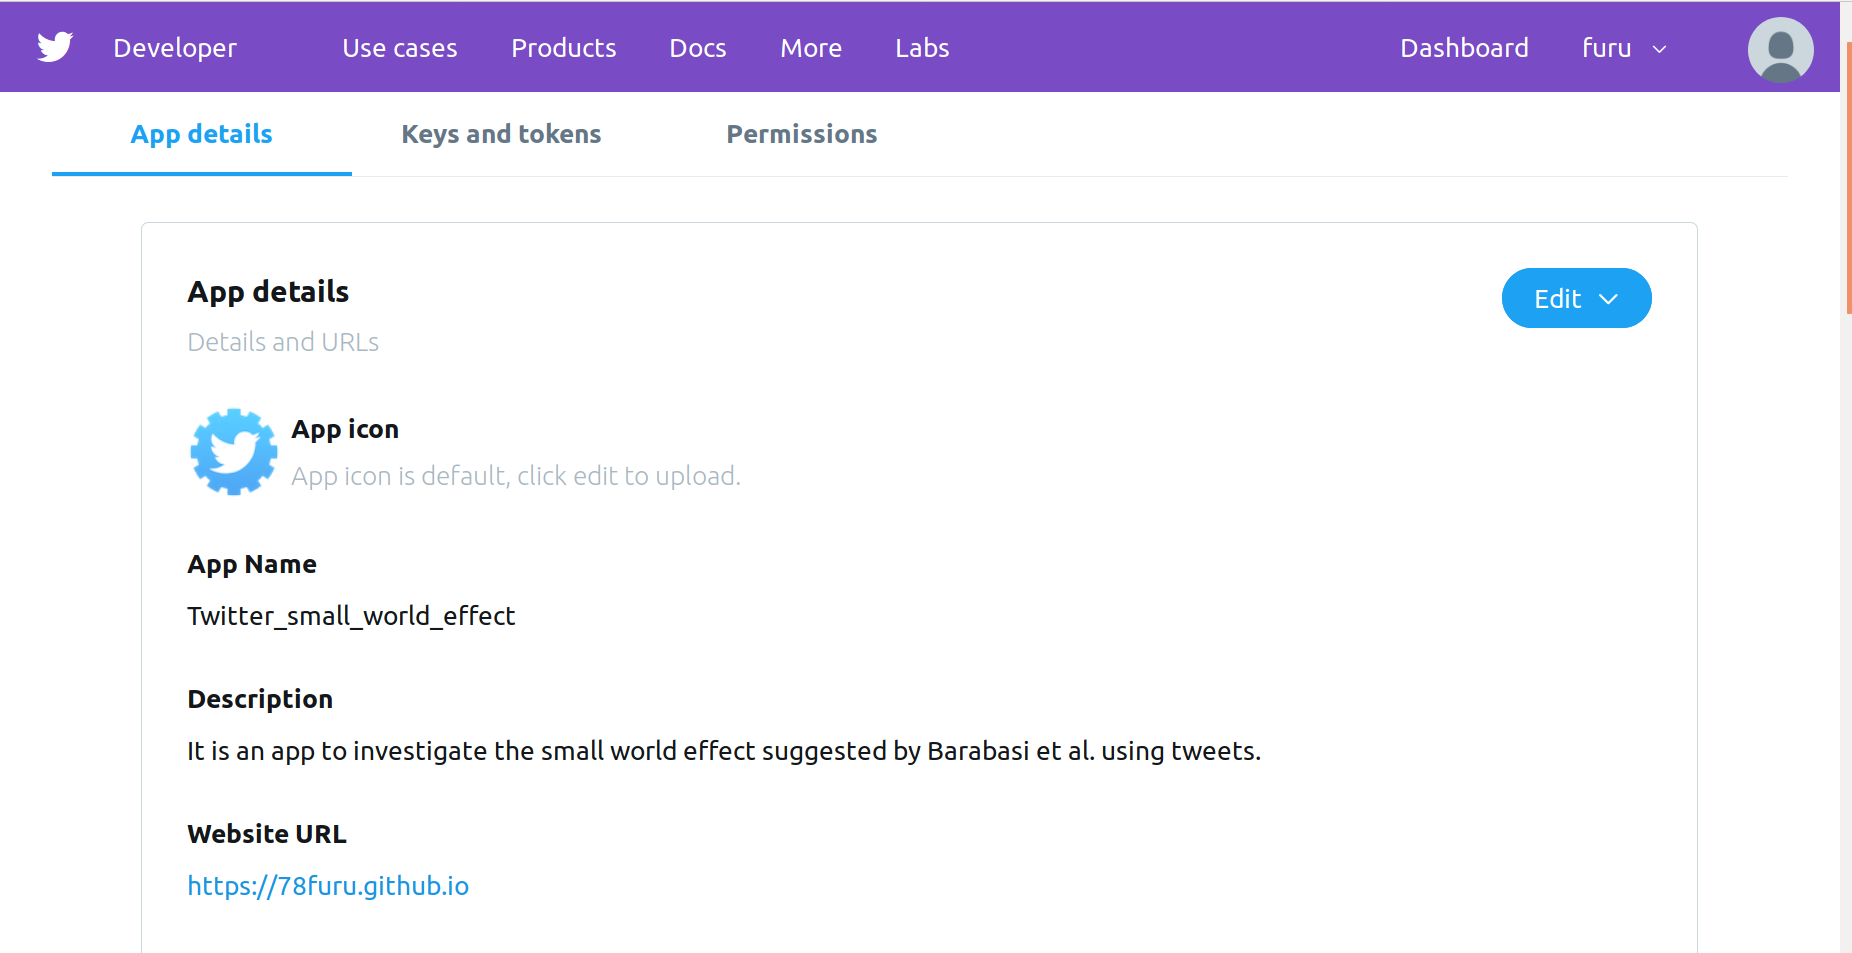Image resolution: width=1852 pixels, height=953 pixels.
Task: Switch to Keys and tokens tab
Action: (501, 134)
